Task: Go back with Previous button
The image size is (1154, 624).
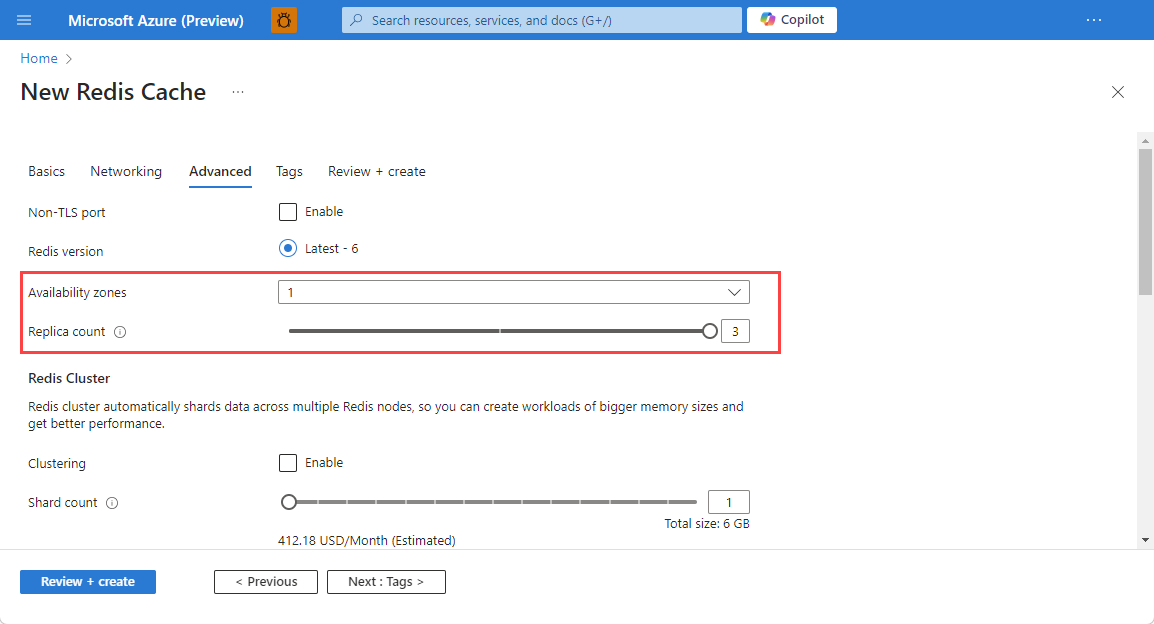Action: click(266, 581)
